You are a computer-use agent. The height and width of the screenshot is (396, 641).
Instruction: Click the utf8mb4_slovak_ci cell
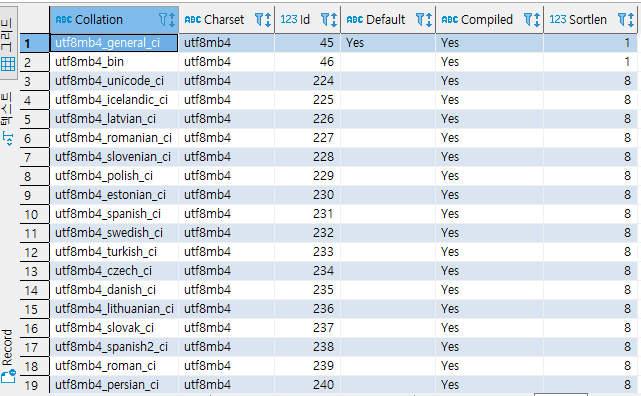point(114,328)
